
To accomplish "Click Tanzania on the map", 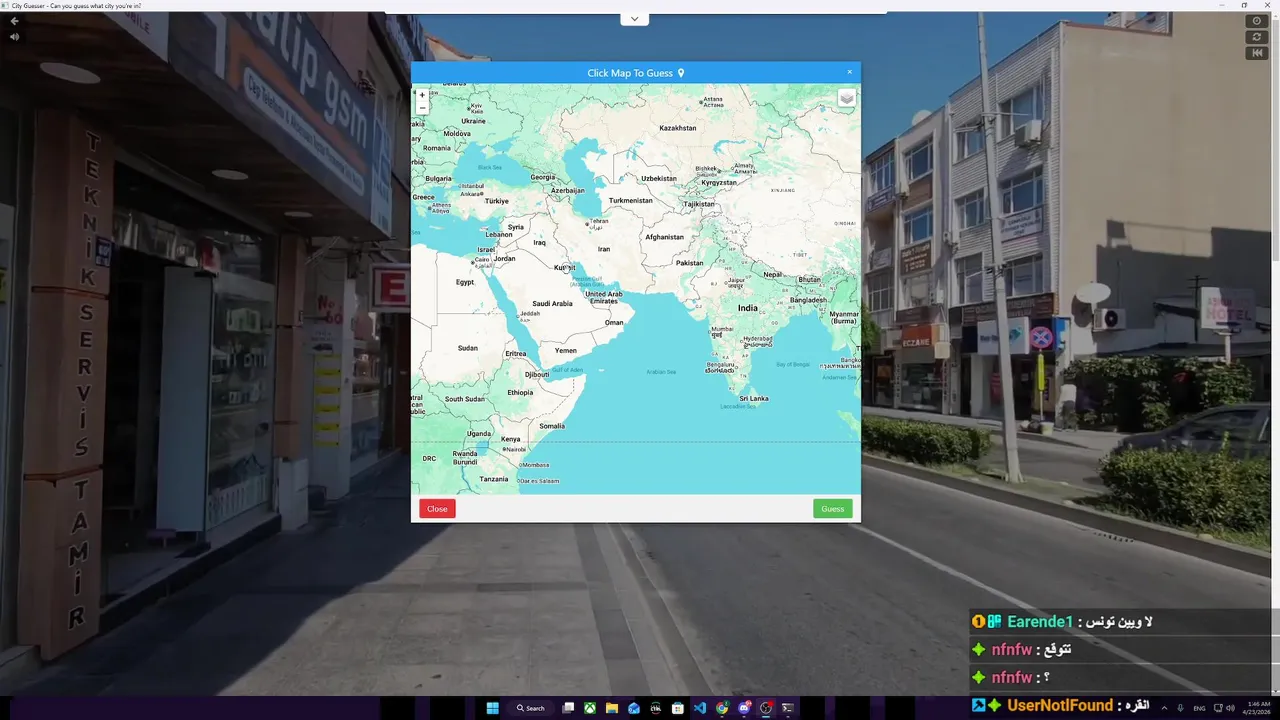I will 494,479.
